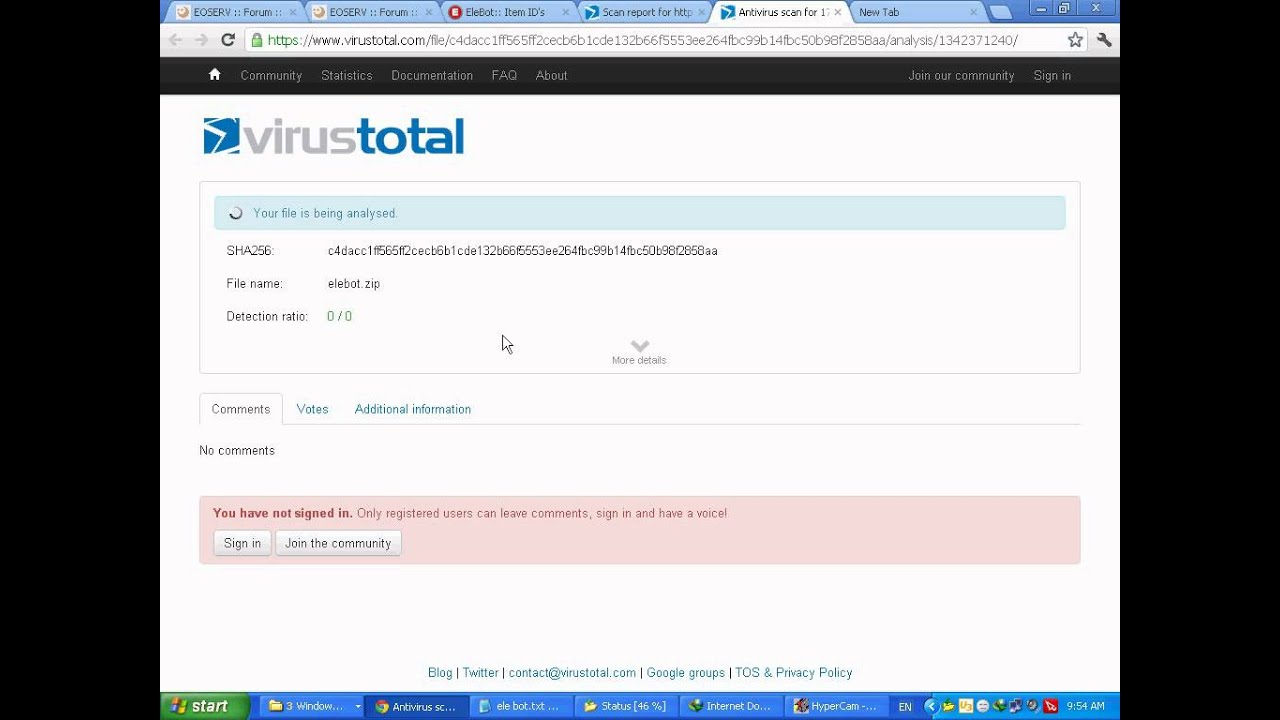Open the Additional information tab

413,409
